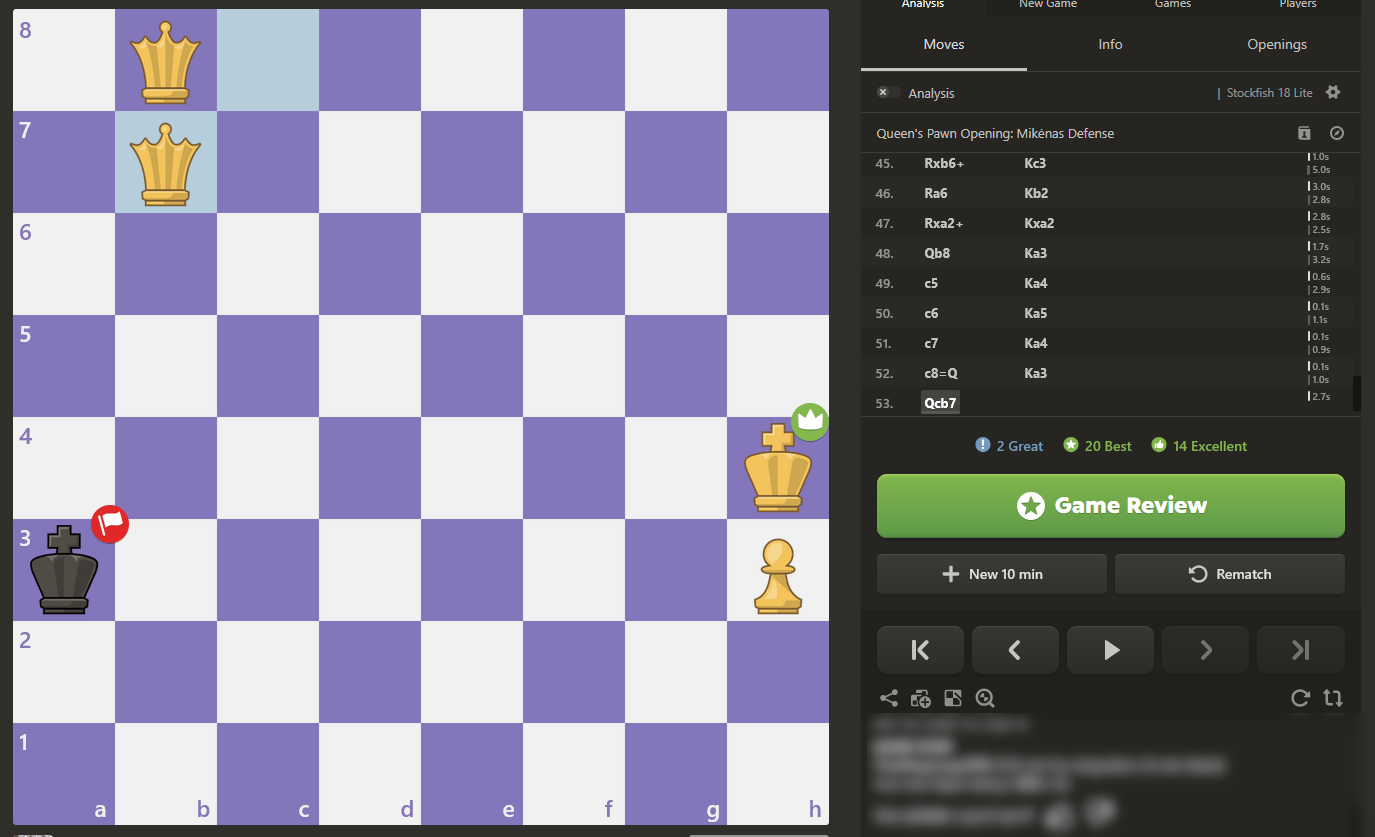This screenshot has width=1375, height=837.
Task: Click the compass explorer icon
Action: click(1336, 133)
